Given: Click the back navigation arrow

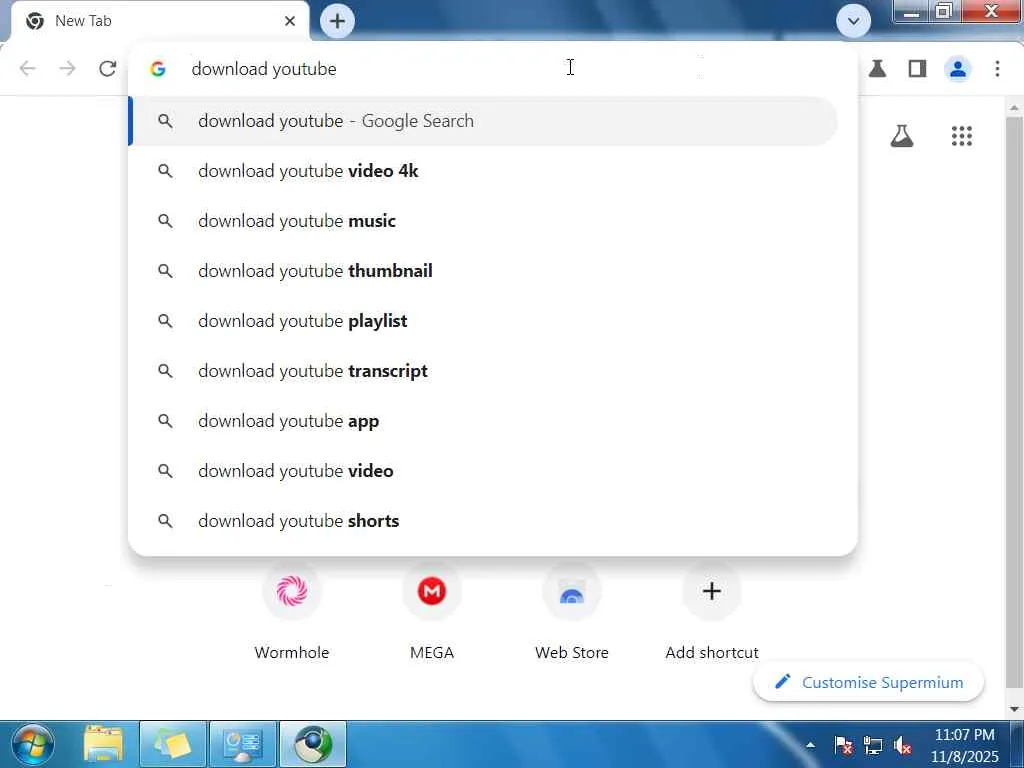Looking at the screenshot, I should [27, 69].
